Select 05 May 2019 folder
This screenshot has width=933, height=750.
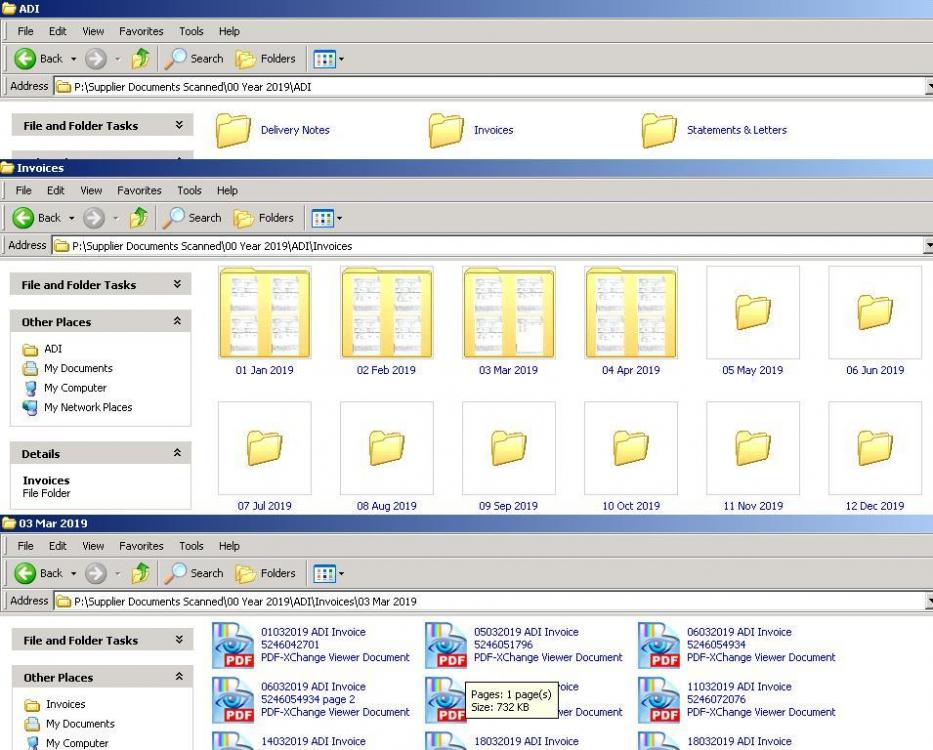pos(753,321)
